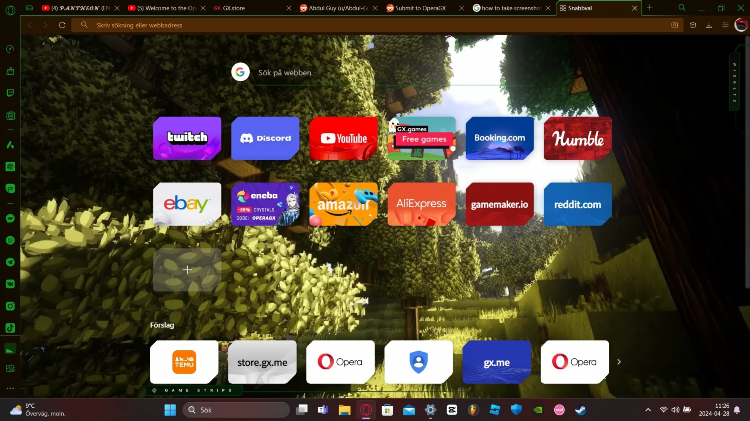
Task: Show hidden system tray icons chevron
Action: pos(648,410)
